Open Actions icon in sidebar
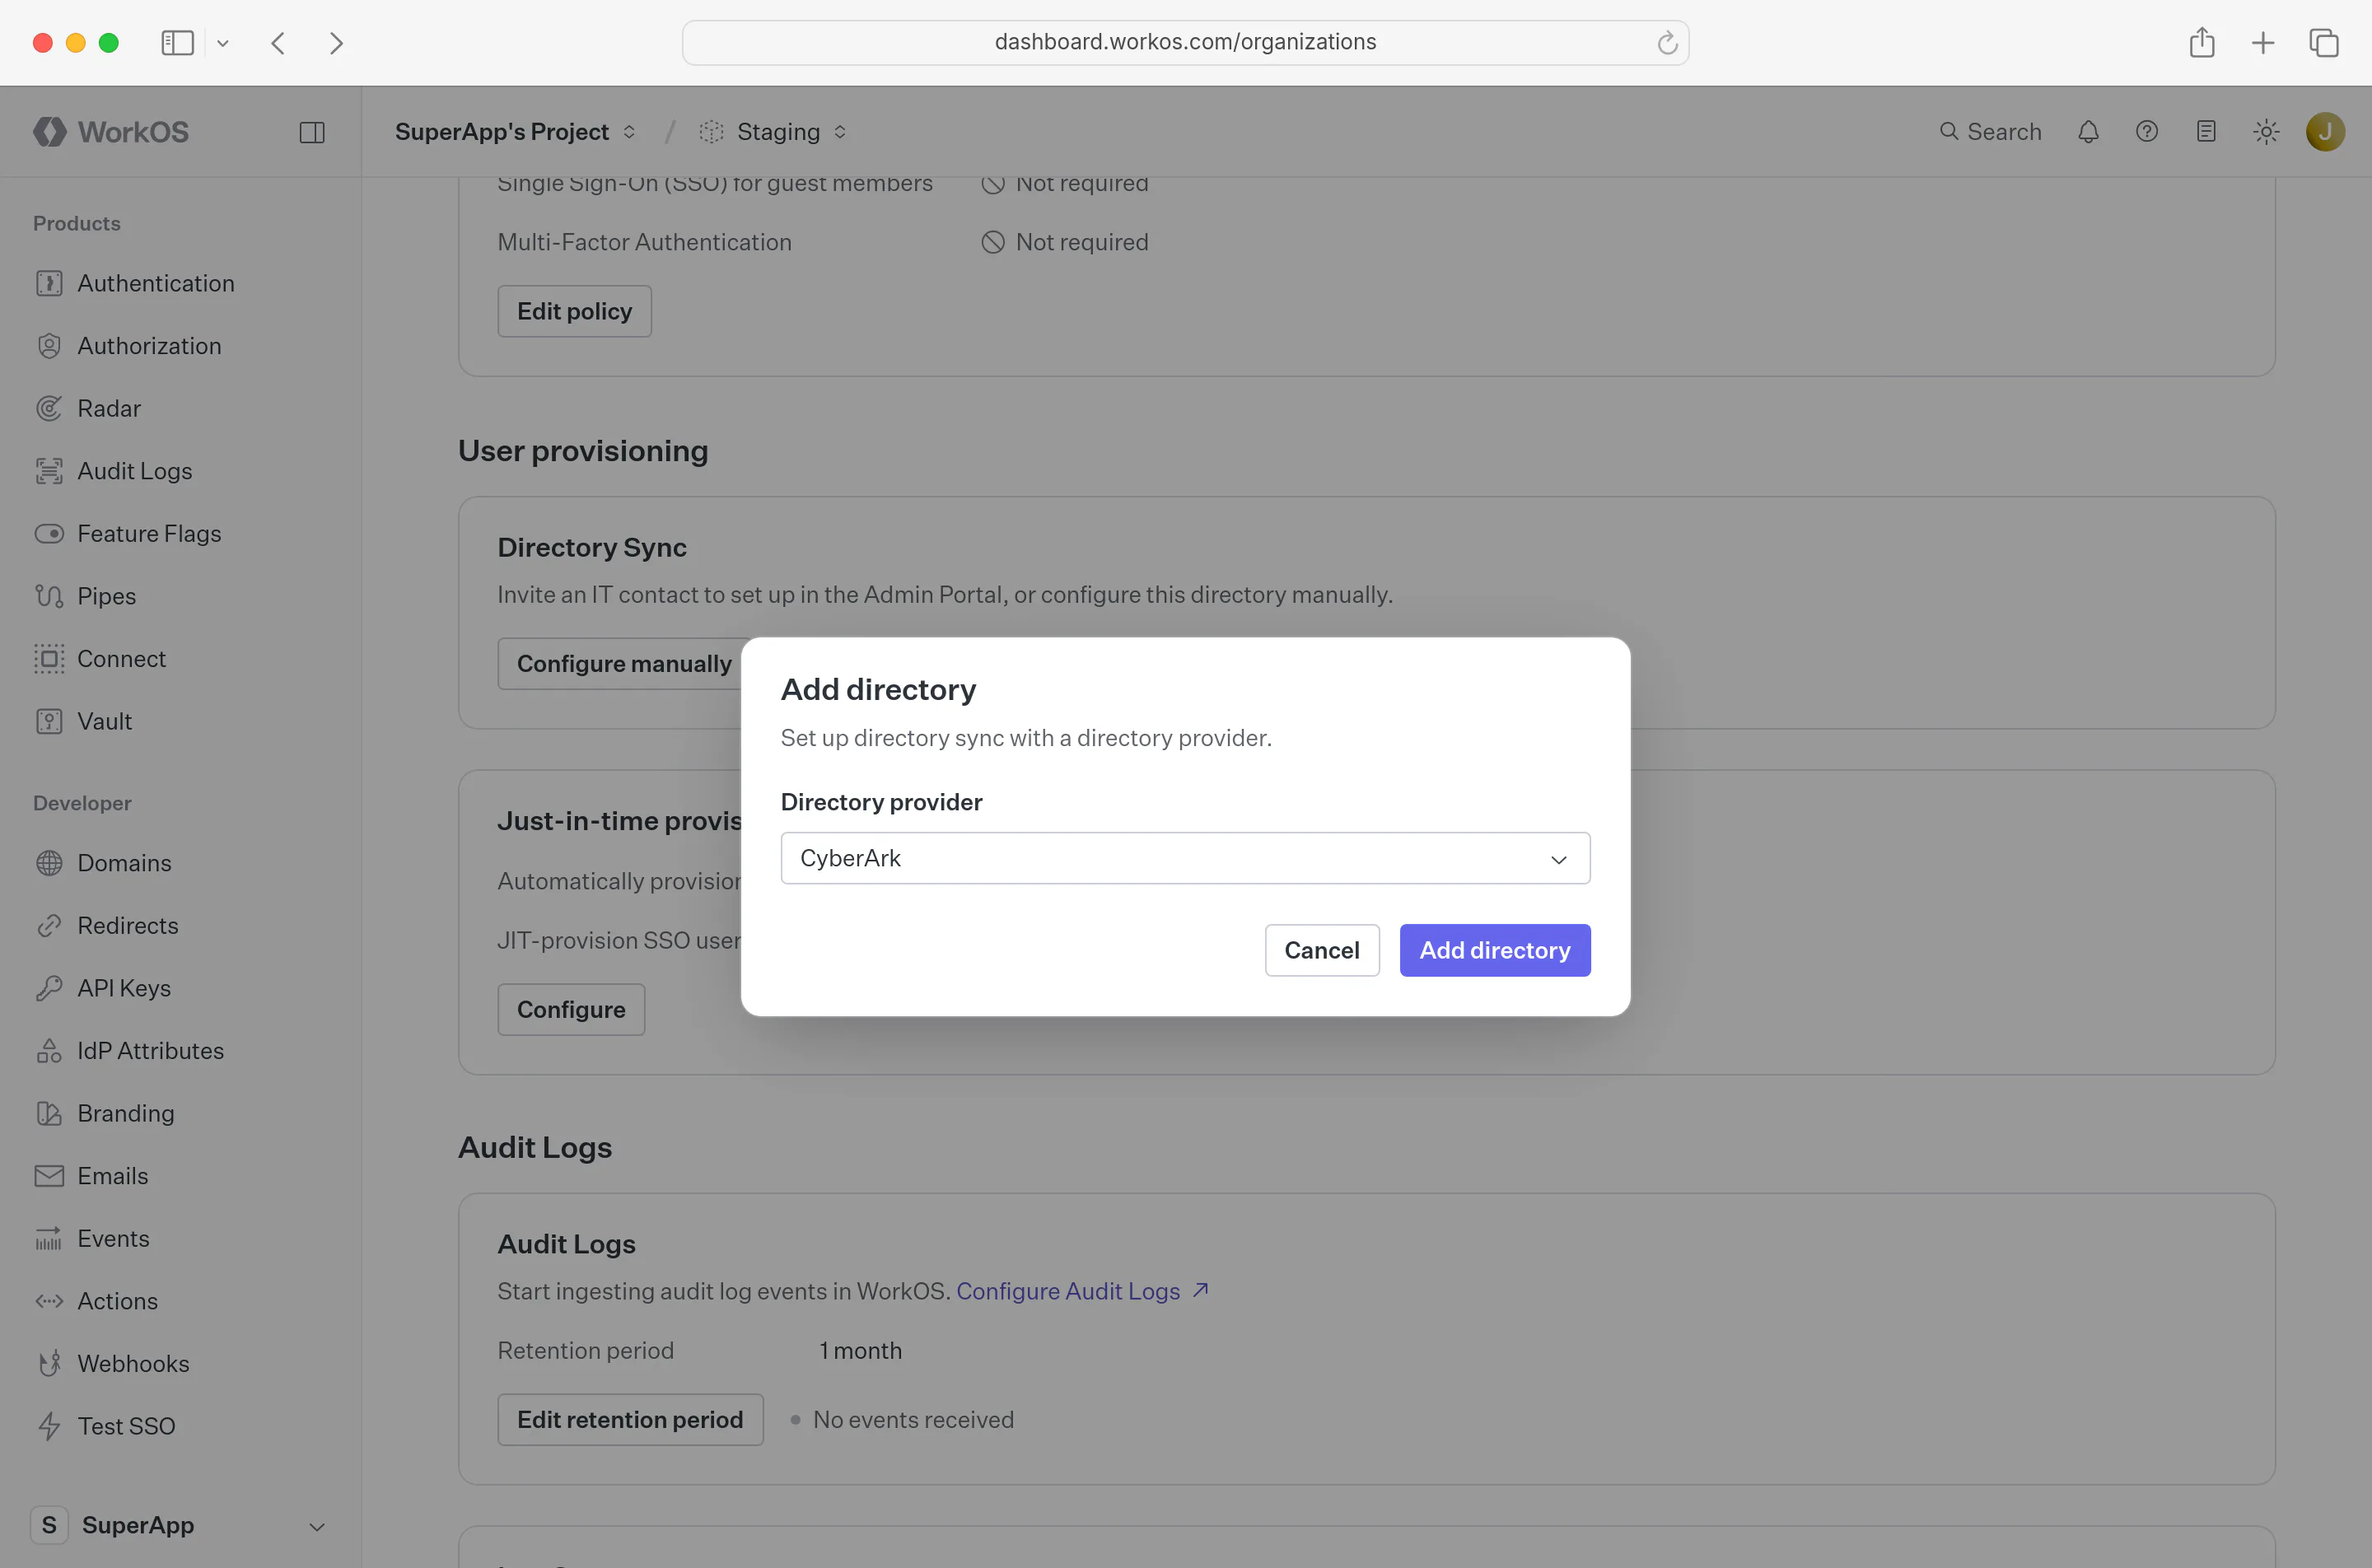The image size is (2372, 1568). click(49, 1301)
